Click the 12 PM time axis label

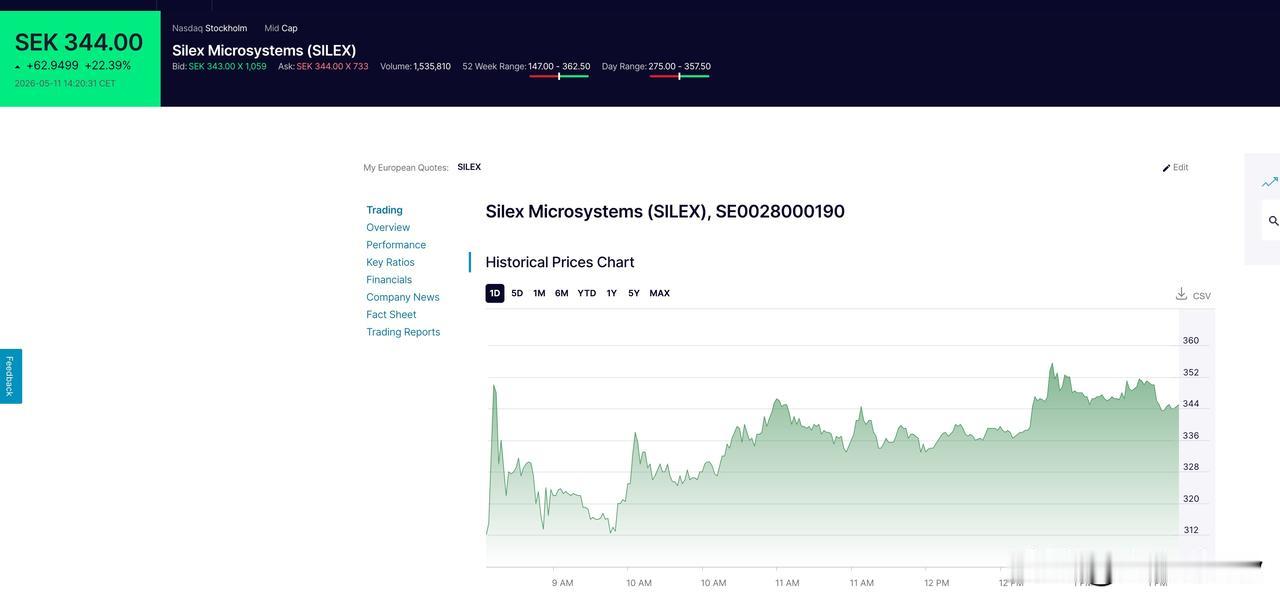pyautogui.click(x=937, y=583)
